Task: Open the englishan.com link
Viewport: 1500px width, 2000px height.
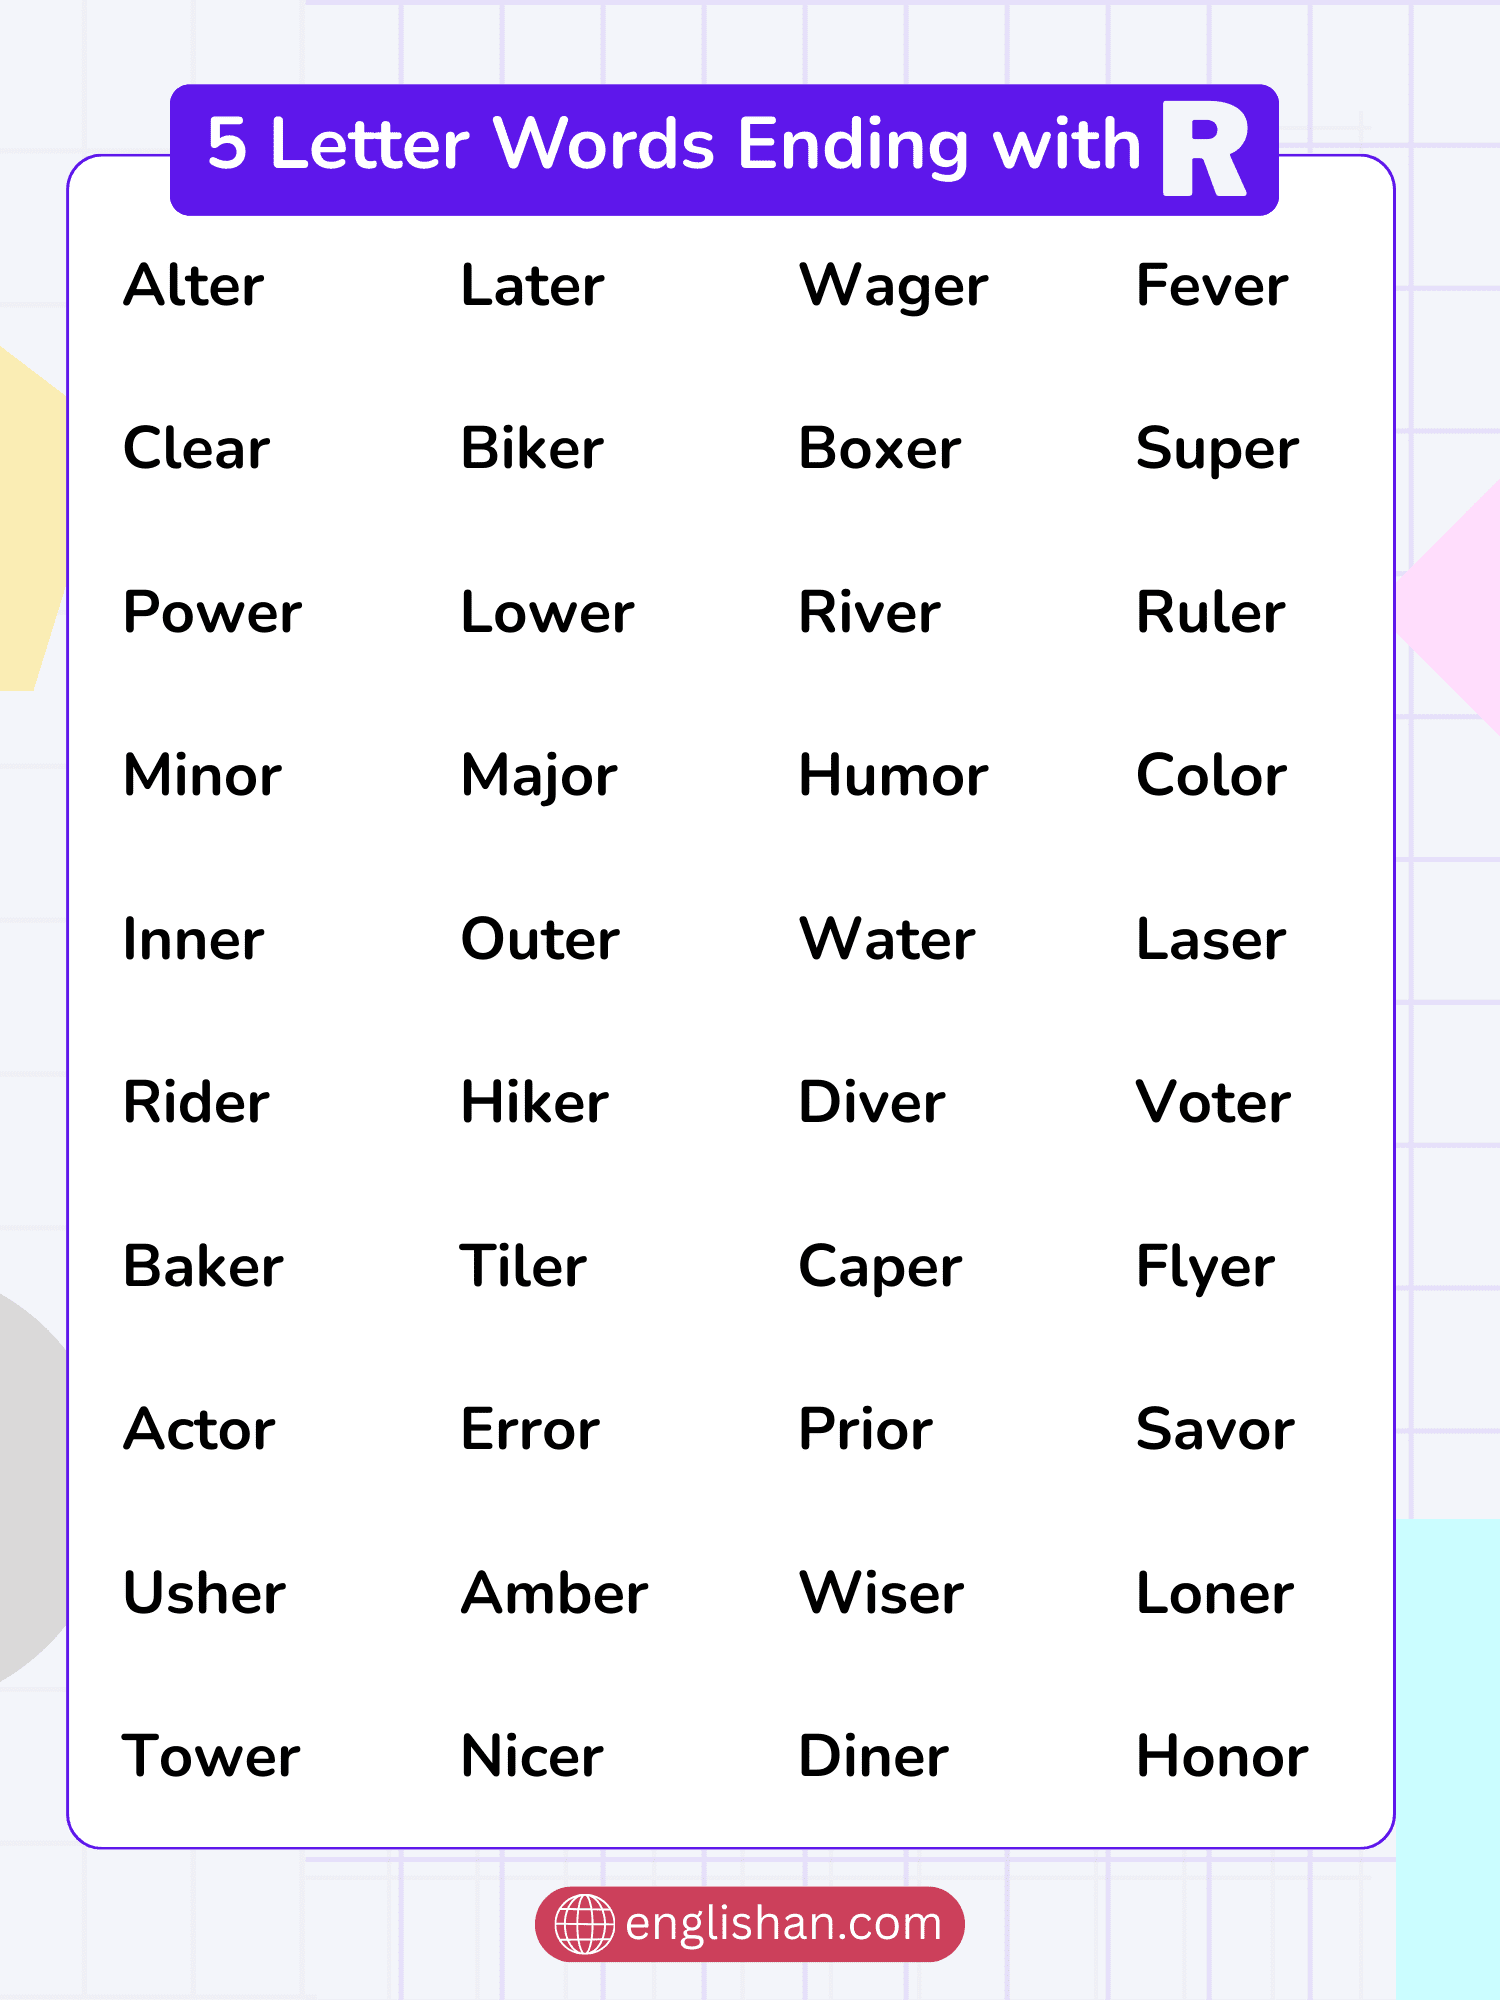Action: 782,1923
